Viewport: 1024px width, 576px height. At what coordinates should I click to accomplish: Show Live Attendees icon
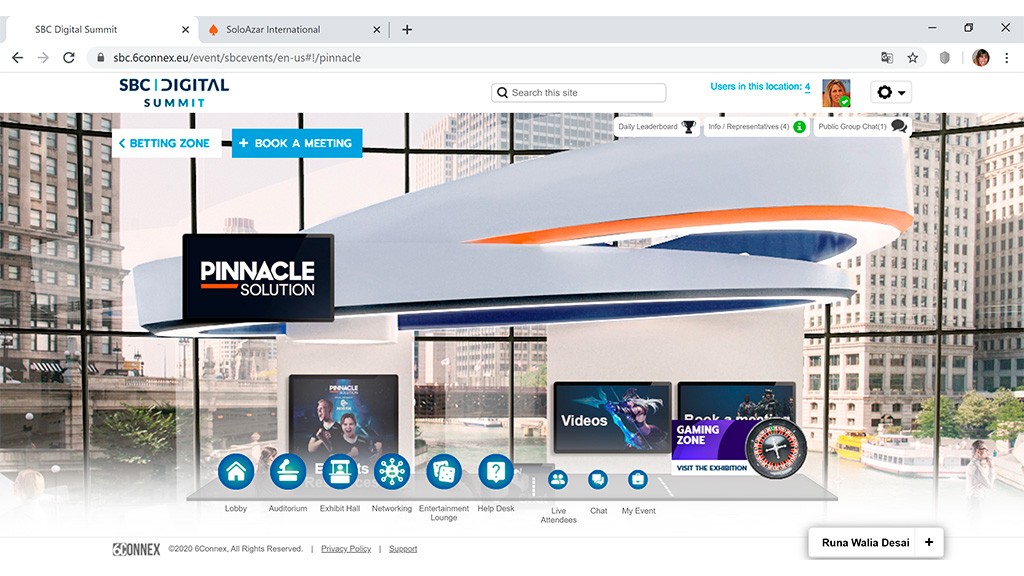tap(558, 480)
